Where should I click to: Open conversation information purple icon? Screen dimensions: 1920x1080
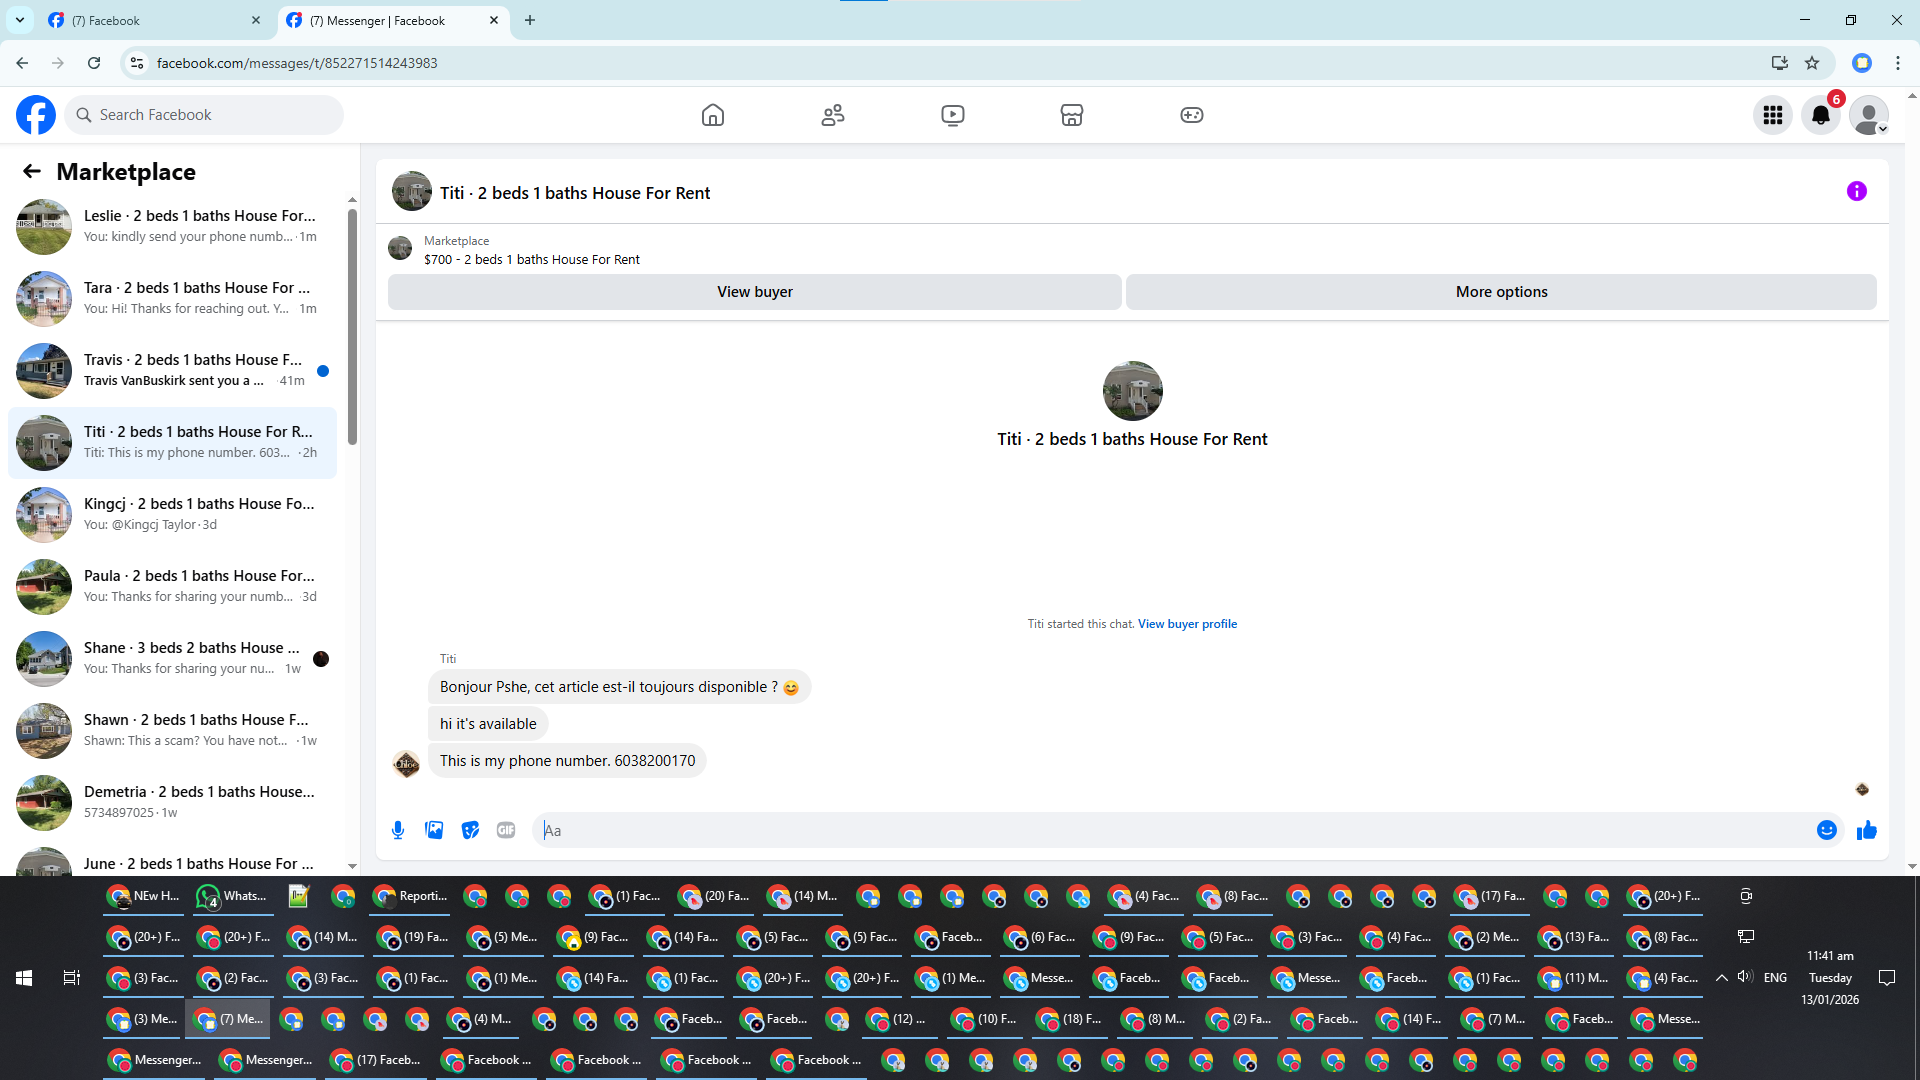coord(1856,191)
